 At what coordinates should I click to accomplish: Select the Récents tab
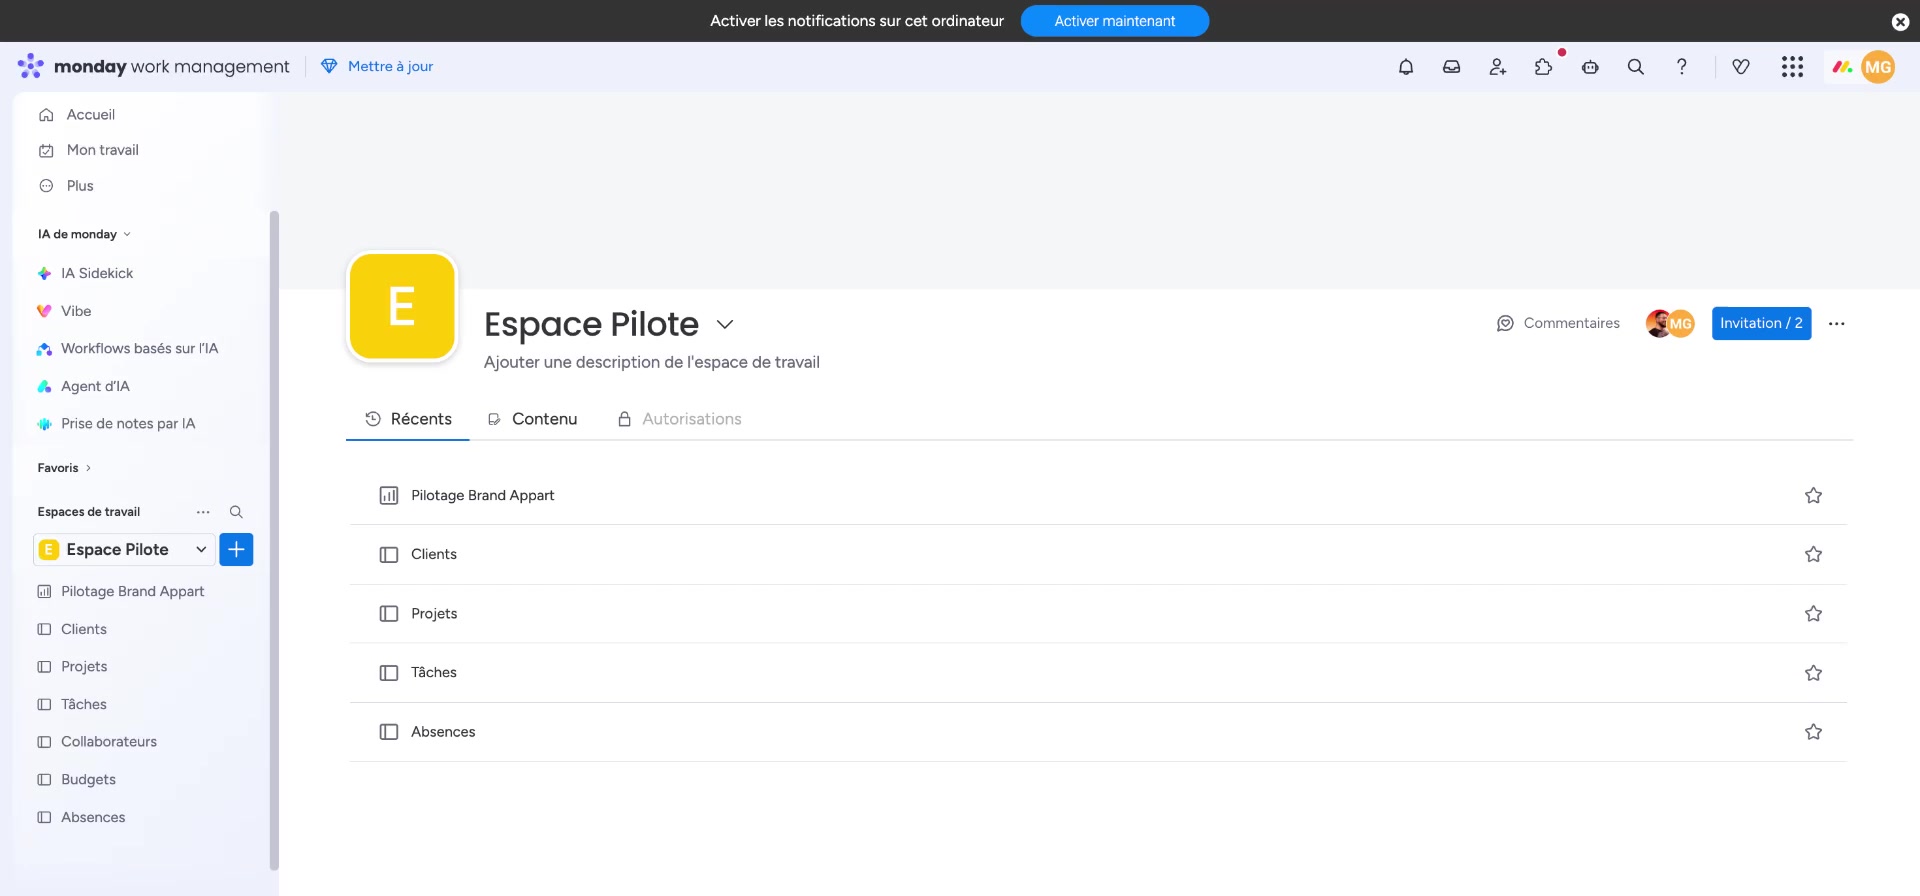tap(408, 419)
